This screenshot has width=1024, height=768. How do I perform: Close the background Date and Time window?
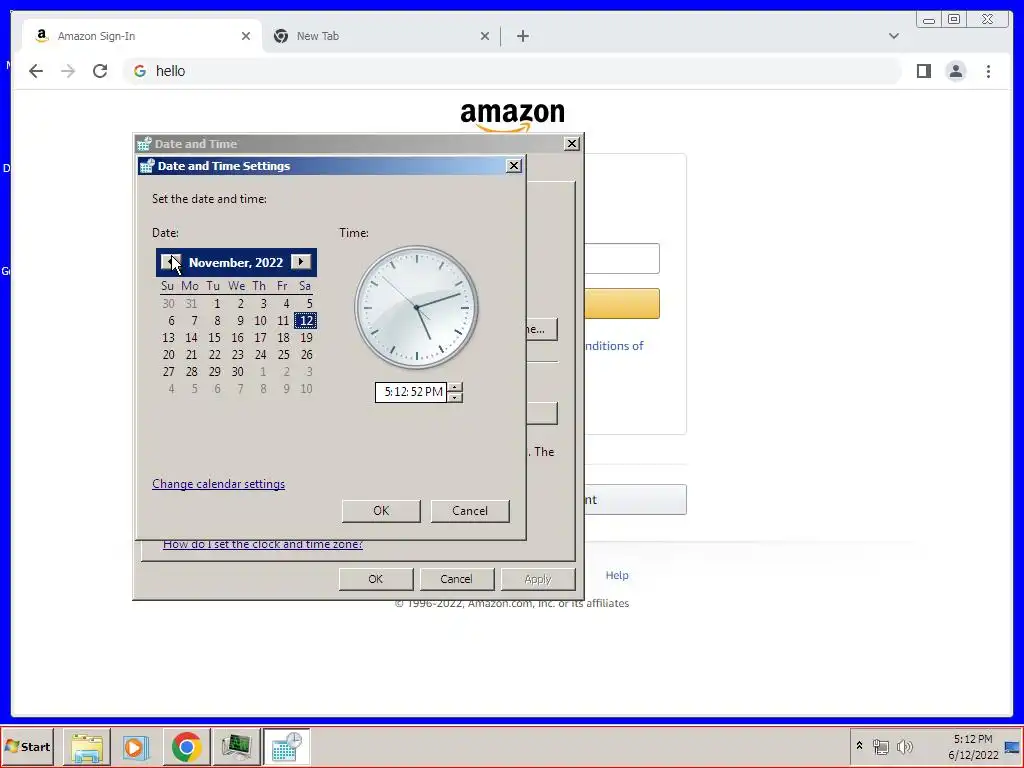tap(571, 144)
